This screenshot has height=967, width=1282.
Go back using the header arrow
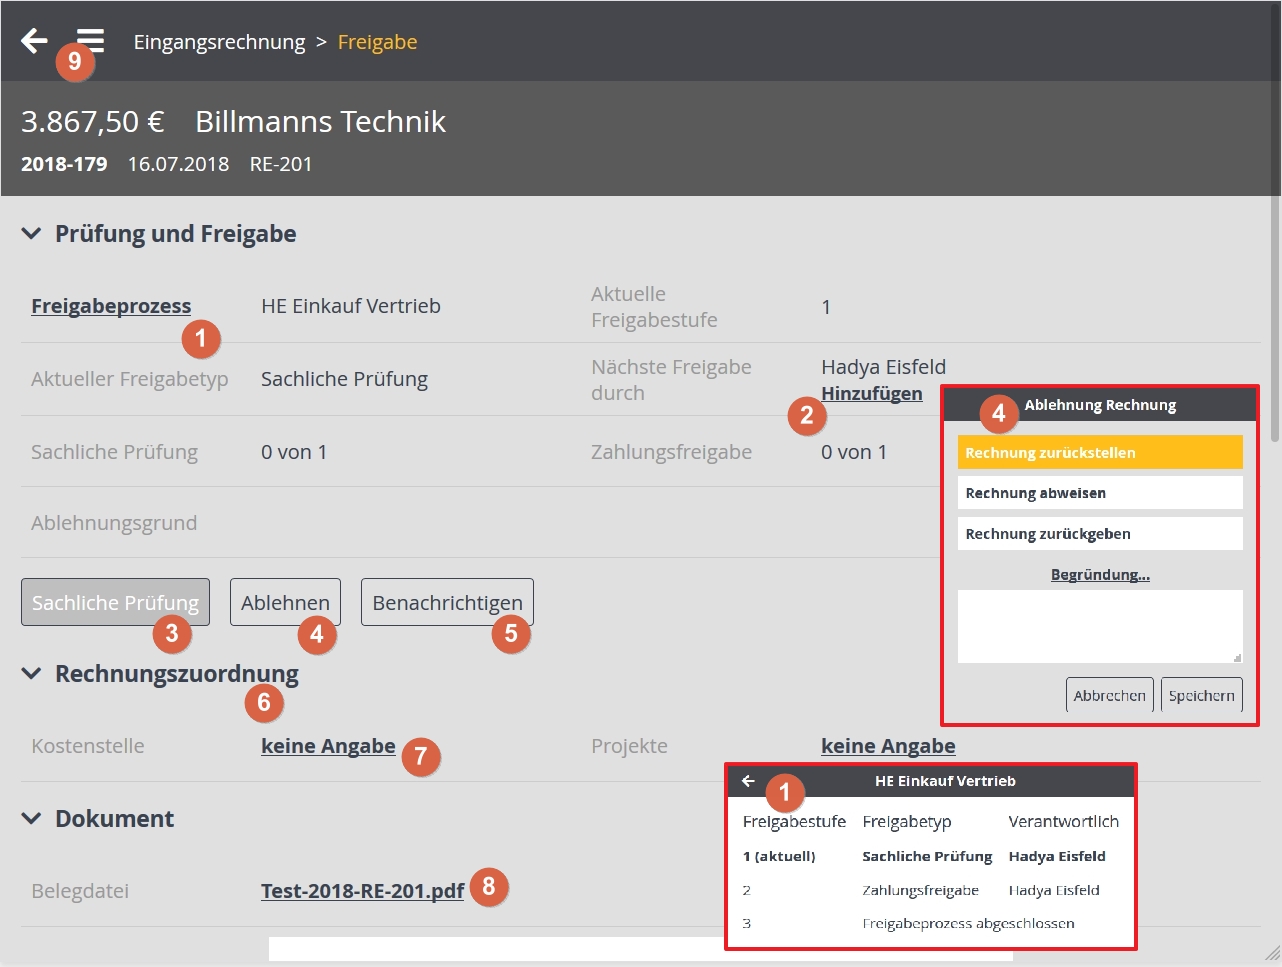(x=34, y=41)
